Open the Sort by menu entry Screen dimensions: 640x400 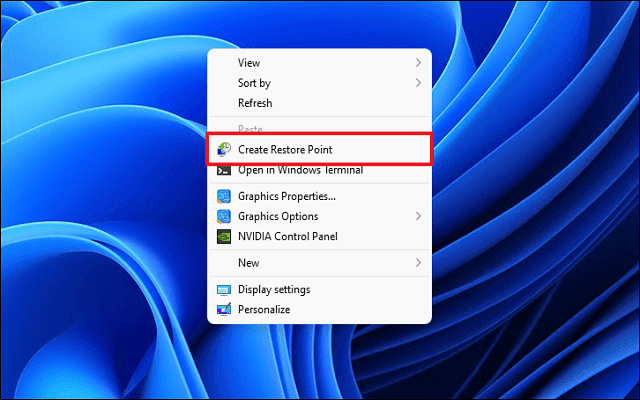(319, 83)
